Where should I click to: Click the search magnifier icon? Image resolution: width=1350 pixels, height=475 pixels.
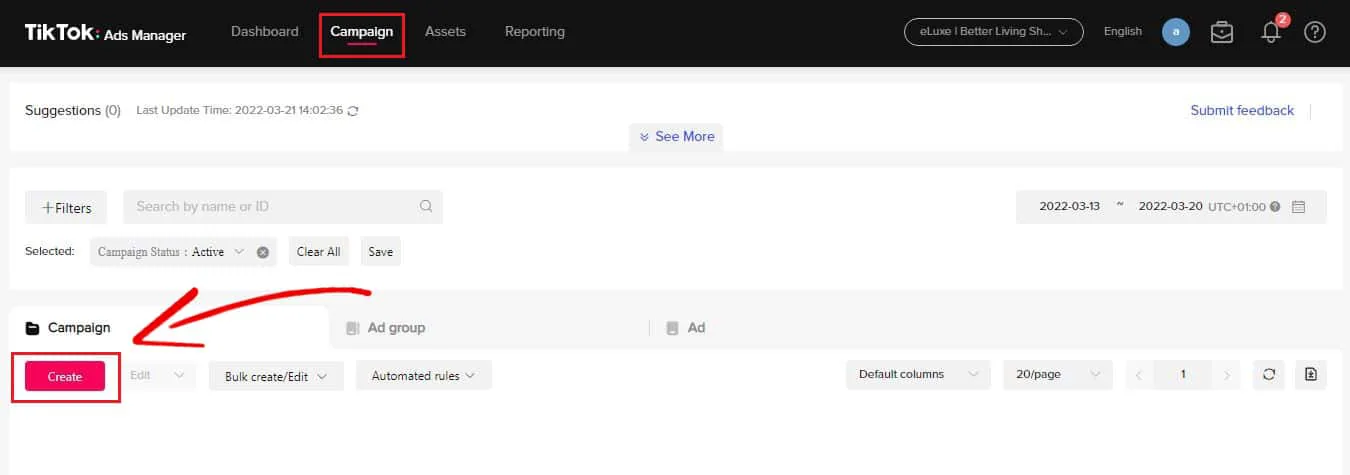pos(426,206)
